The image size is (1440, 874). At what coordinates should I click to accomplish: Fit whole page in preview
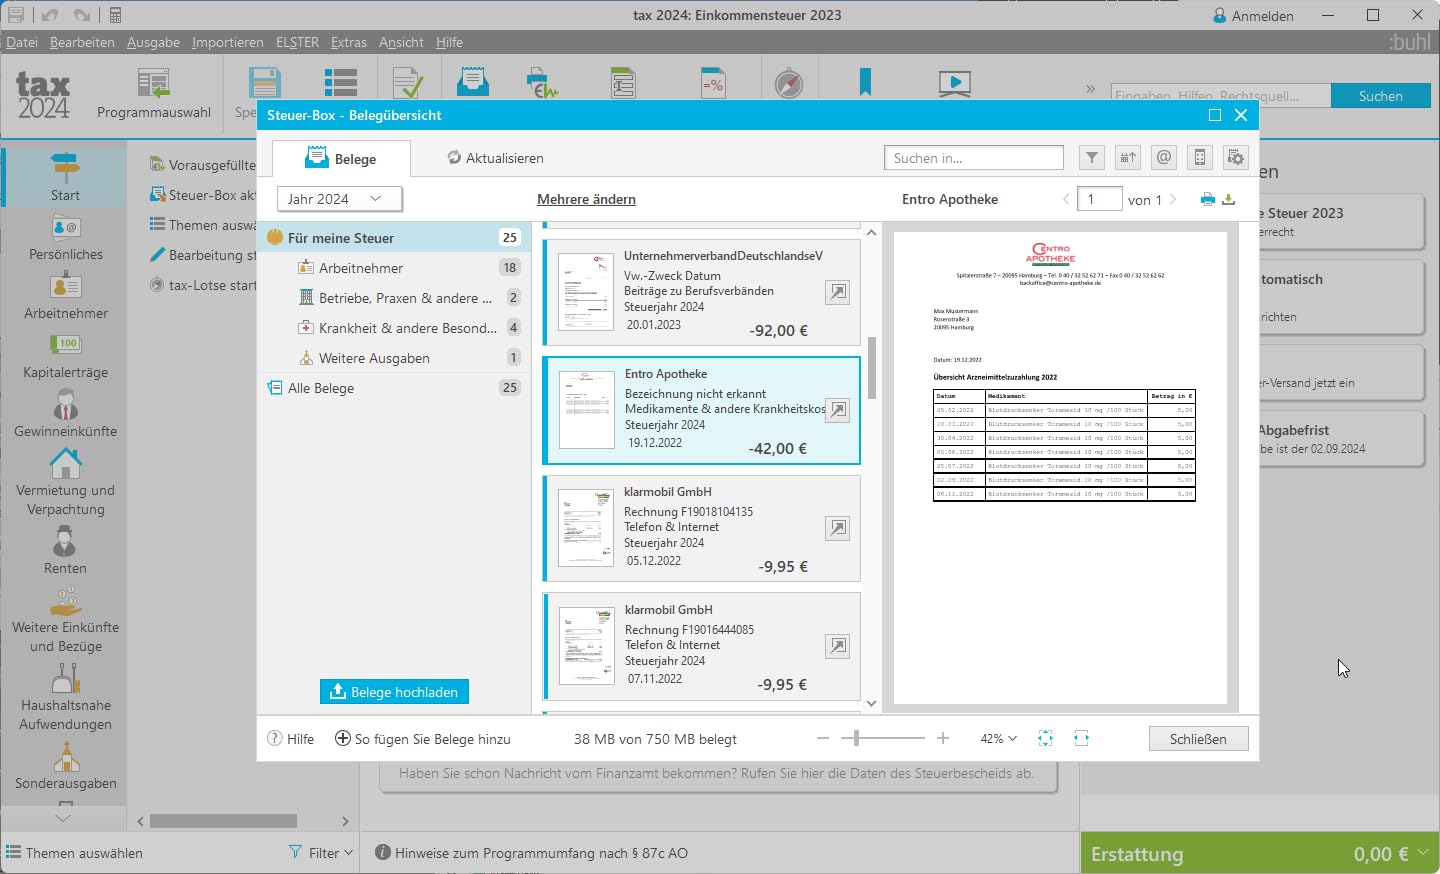click(1046, 738)
